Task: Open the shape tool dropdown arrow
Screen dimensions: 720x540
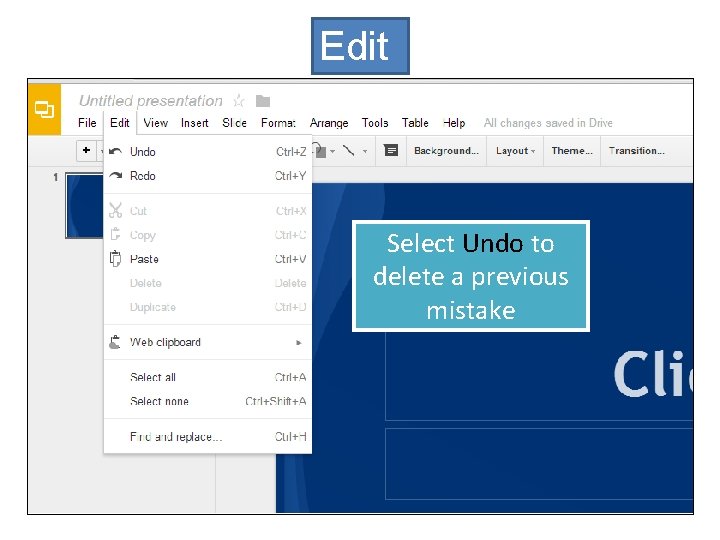Action: point(332,151)
